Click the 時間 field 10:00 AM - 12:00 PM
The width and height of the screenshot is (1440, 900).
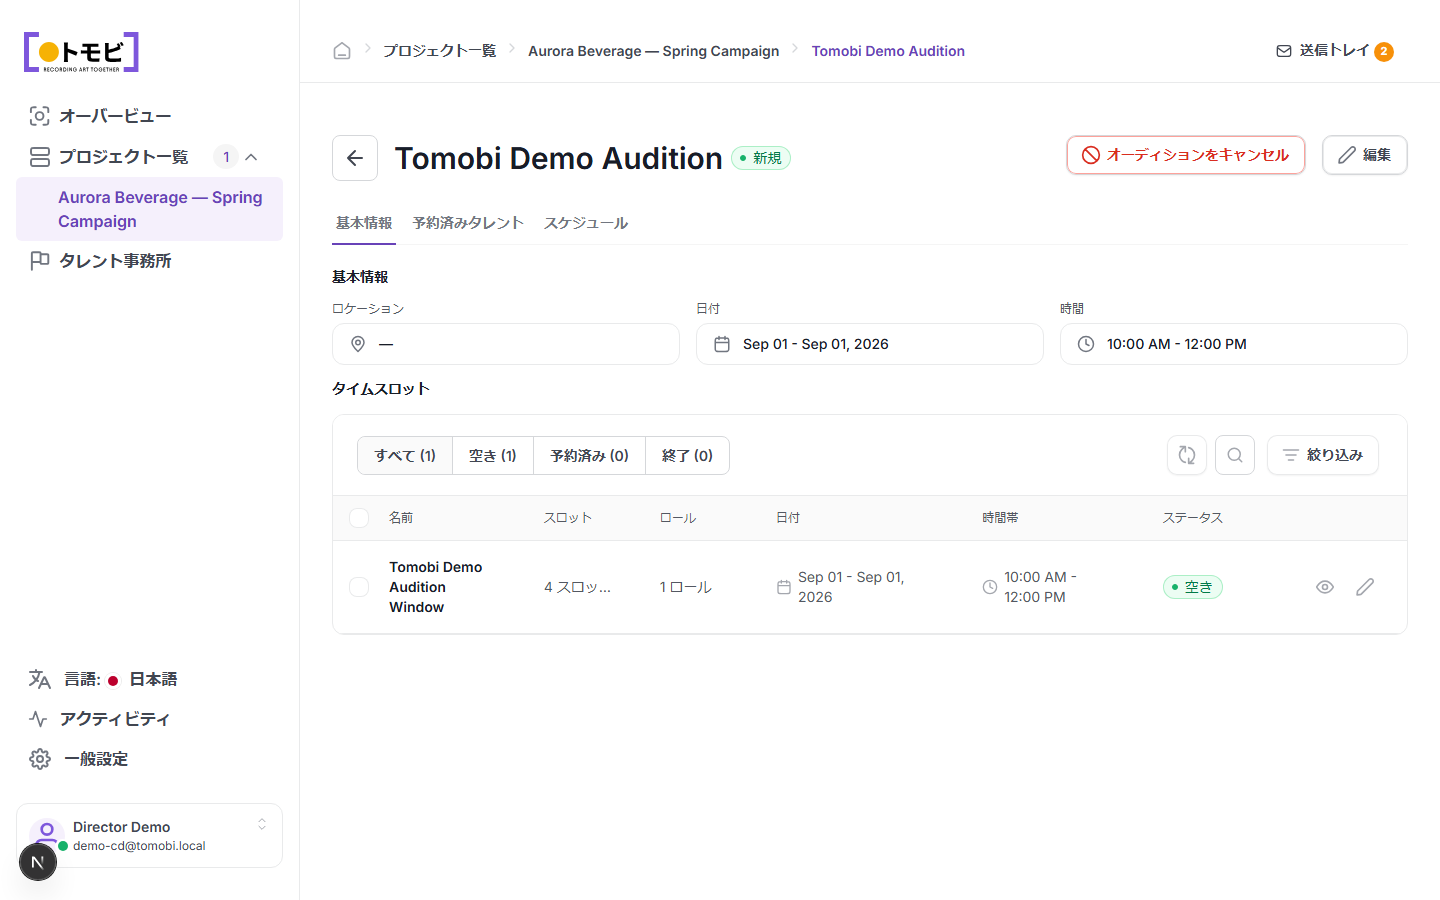(1234, 344)
